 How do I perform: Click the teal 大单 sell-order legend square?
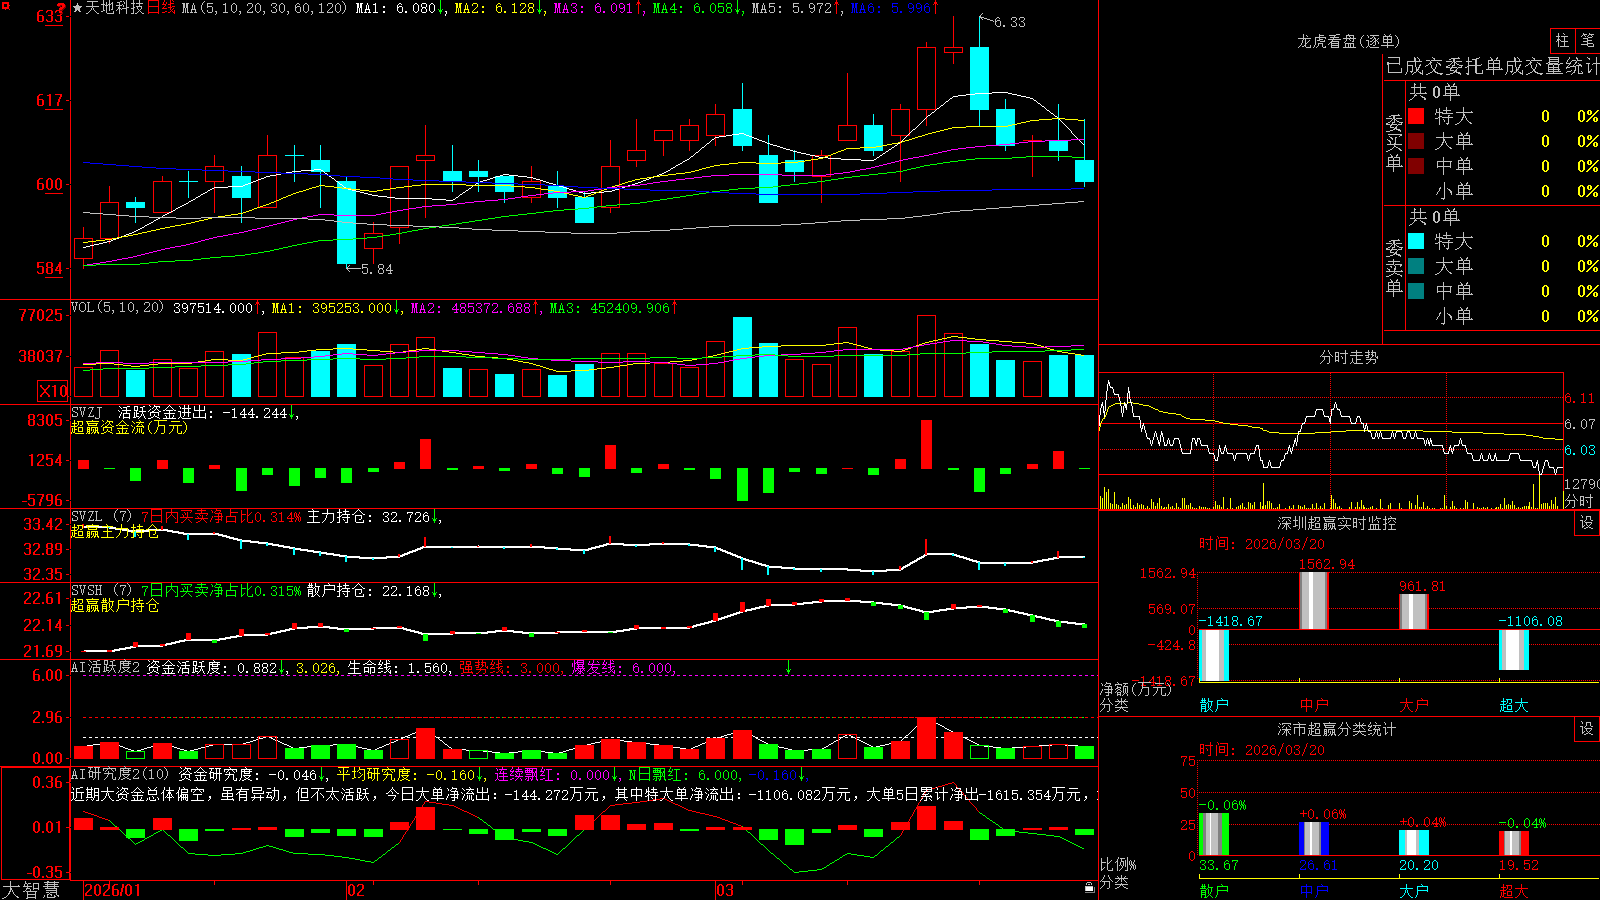(x=1416, y=266)
